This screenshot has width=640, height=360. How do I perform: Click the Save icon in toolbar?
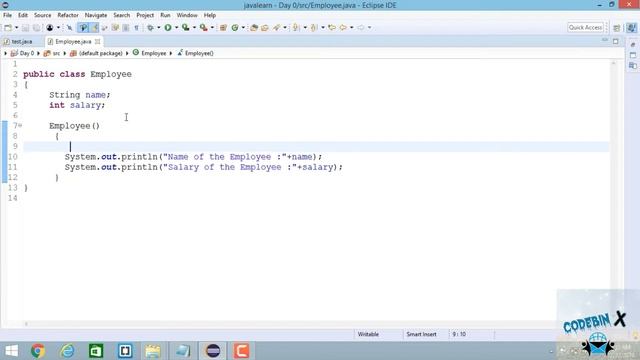point(25,28)
